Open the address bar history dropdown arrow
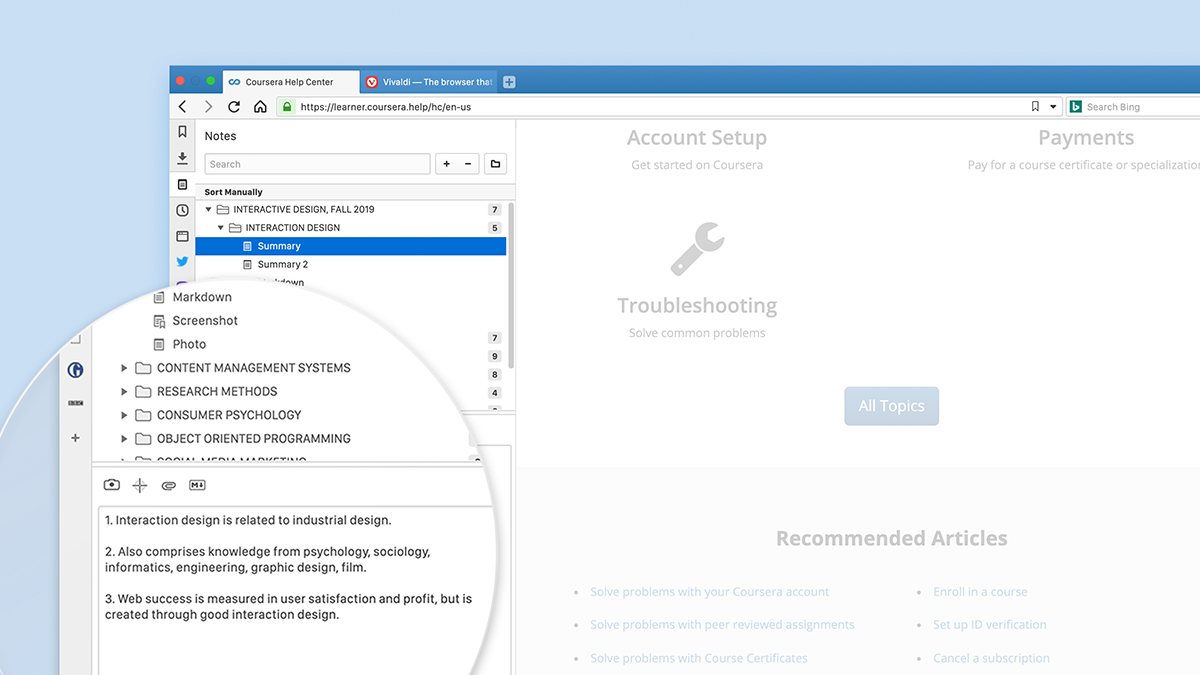The width and height of the screenshot is (1200, 675). click(x=1053, y=107)
